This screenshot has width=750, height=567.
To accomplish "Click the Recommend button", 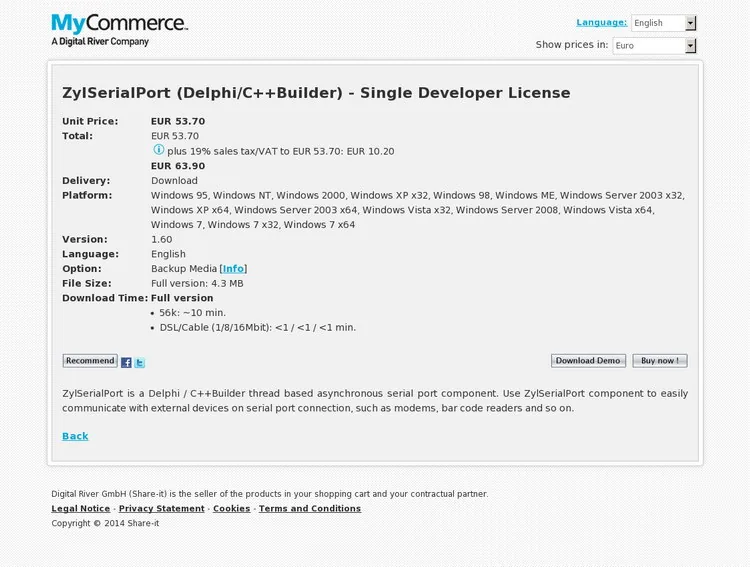I will [x=90, y=361].
